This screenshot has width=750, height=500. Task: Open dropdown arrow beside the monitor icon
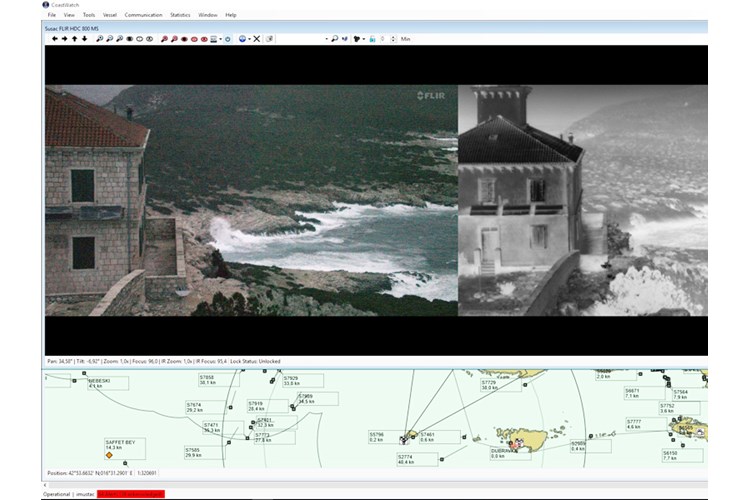221,39
